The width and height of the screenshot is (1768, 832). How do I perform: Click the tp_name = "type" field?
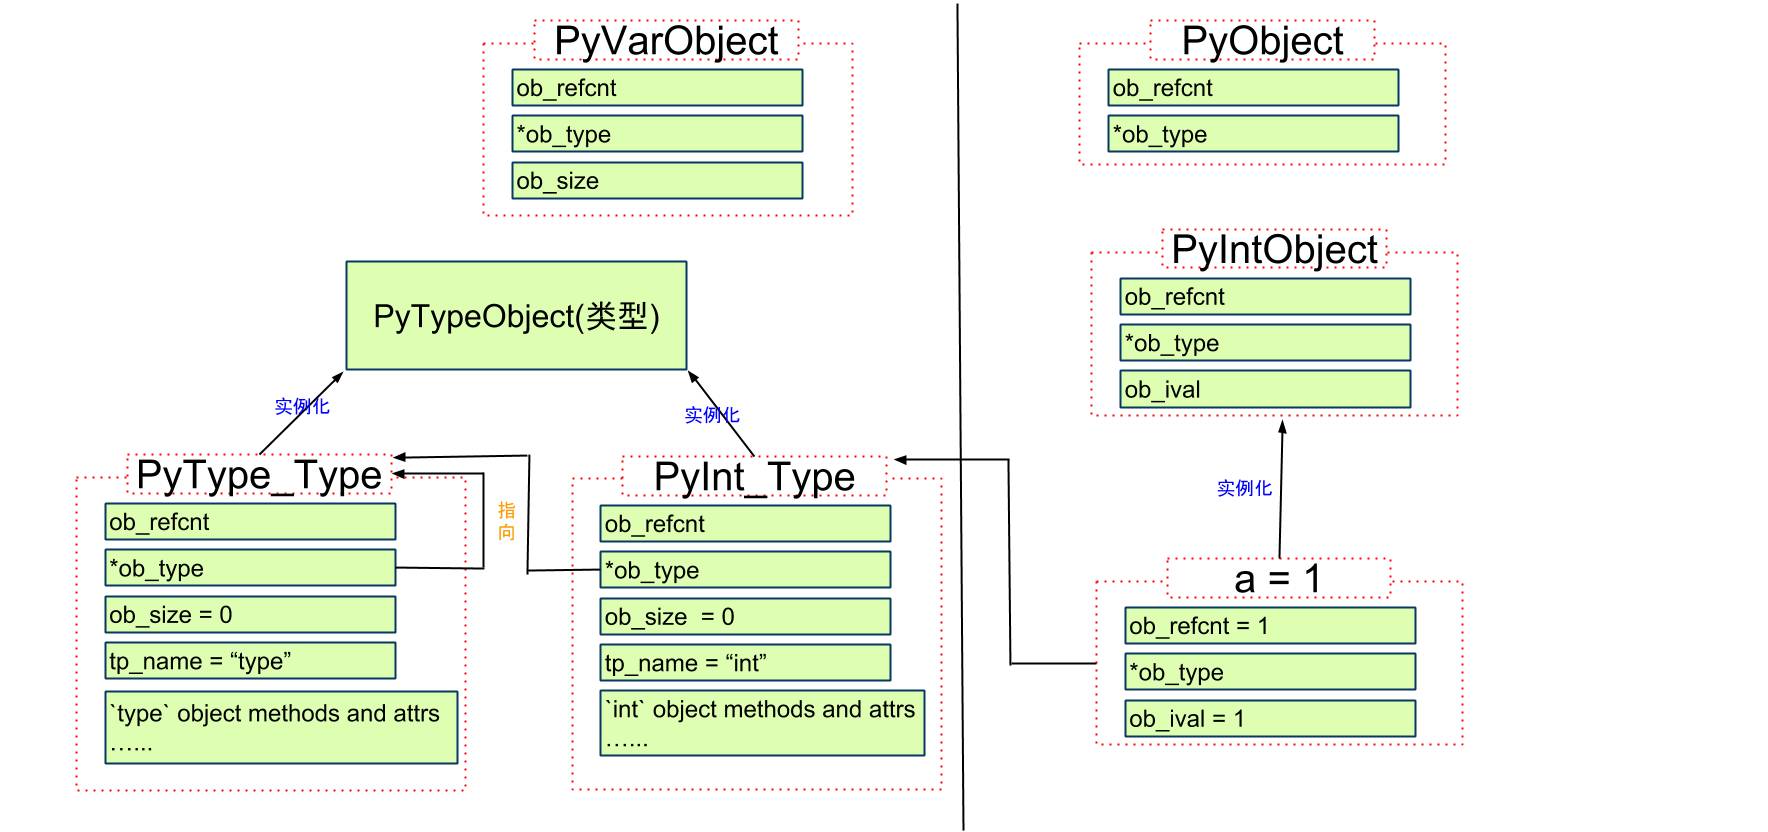click(x=250, y=661)
